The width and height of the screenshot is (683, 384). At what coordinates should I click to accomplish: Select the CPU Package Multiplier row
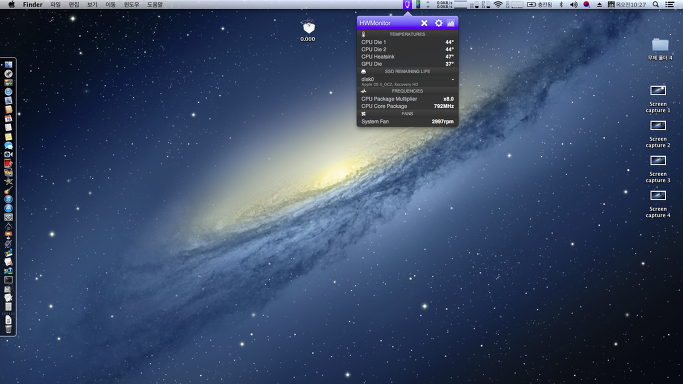click(x=407, y=99)
